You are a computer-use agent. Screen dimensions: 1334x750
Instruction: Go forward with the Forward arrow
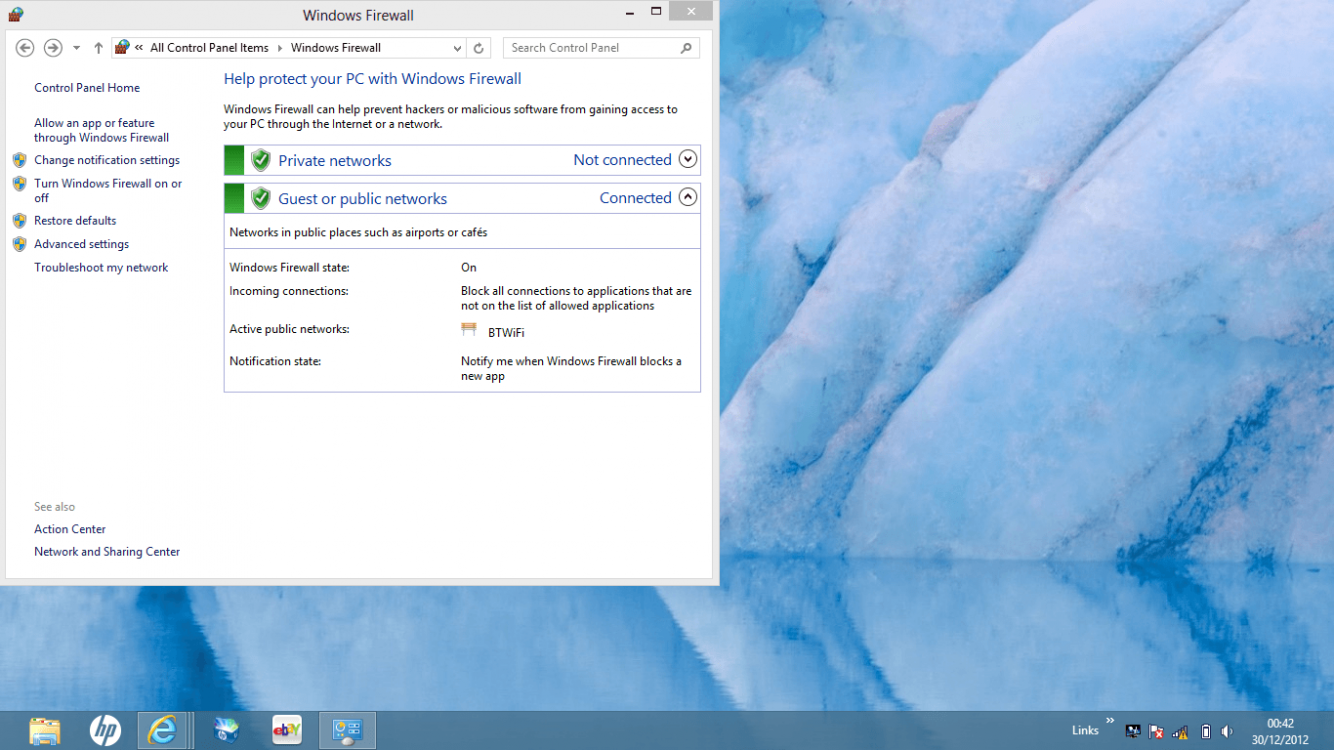[53, 48]
